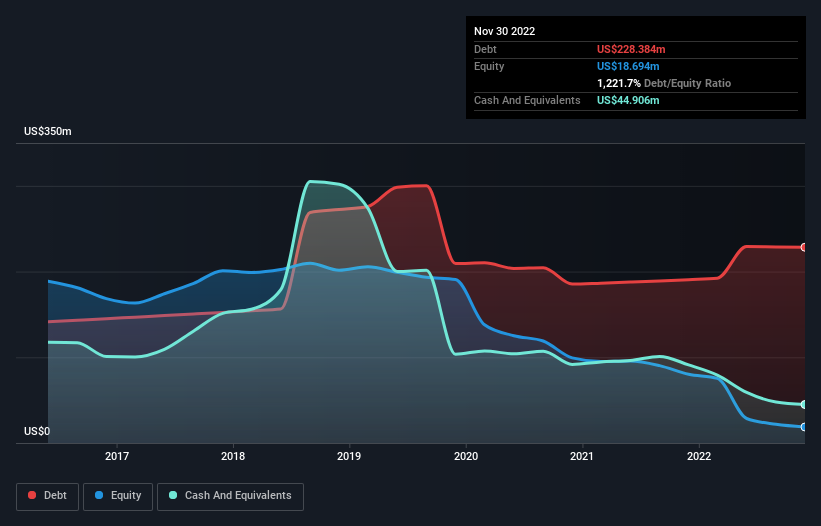This screenshot has height=526, width=821.
Task: Click the 2017 x-axis label
Action: [117, 456]
